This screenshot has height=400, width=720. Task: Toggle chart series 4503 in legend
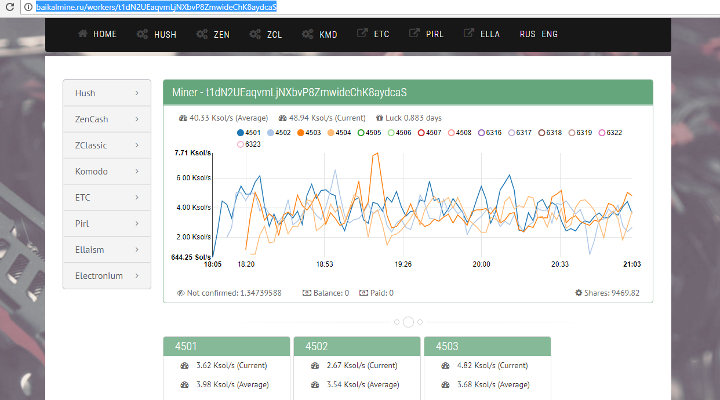pos(309,133)
